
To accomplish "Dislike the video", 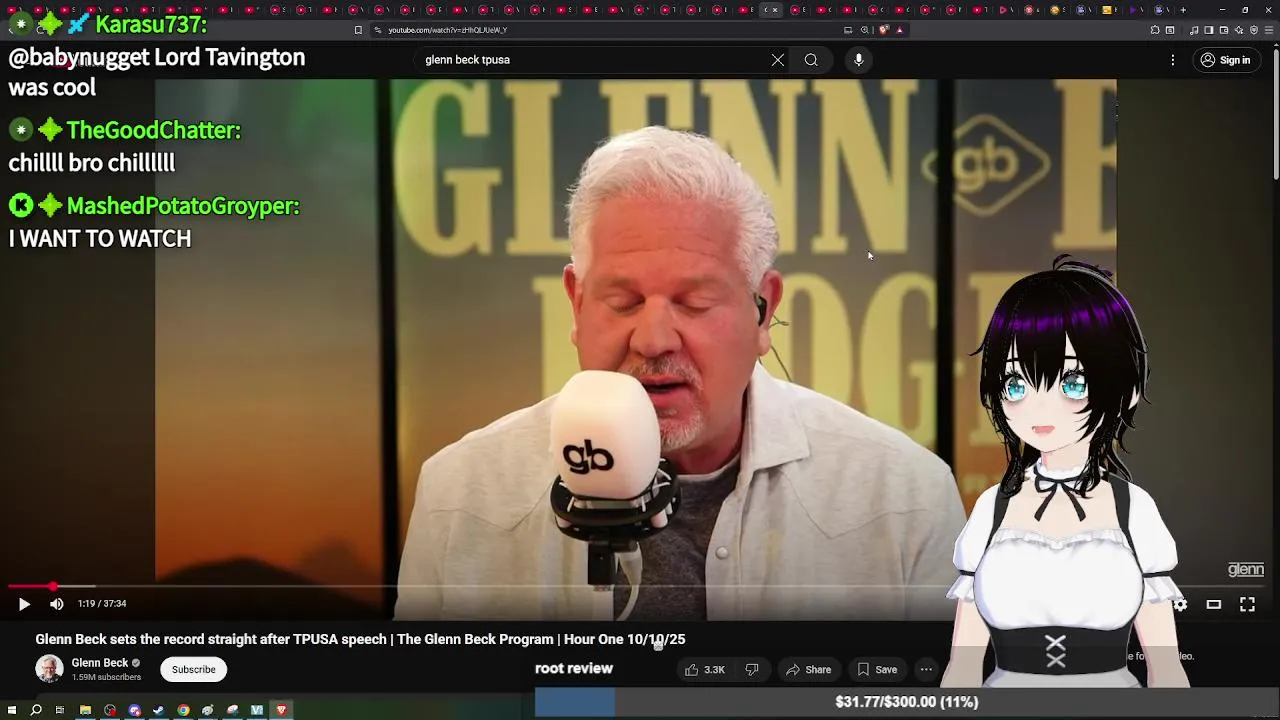I will tap(752, 669).
